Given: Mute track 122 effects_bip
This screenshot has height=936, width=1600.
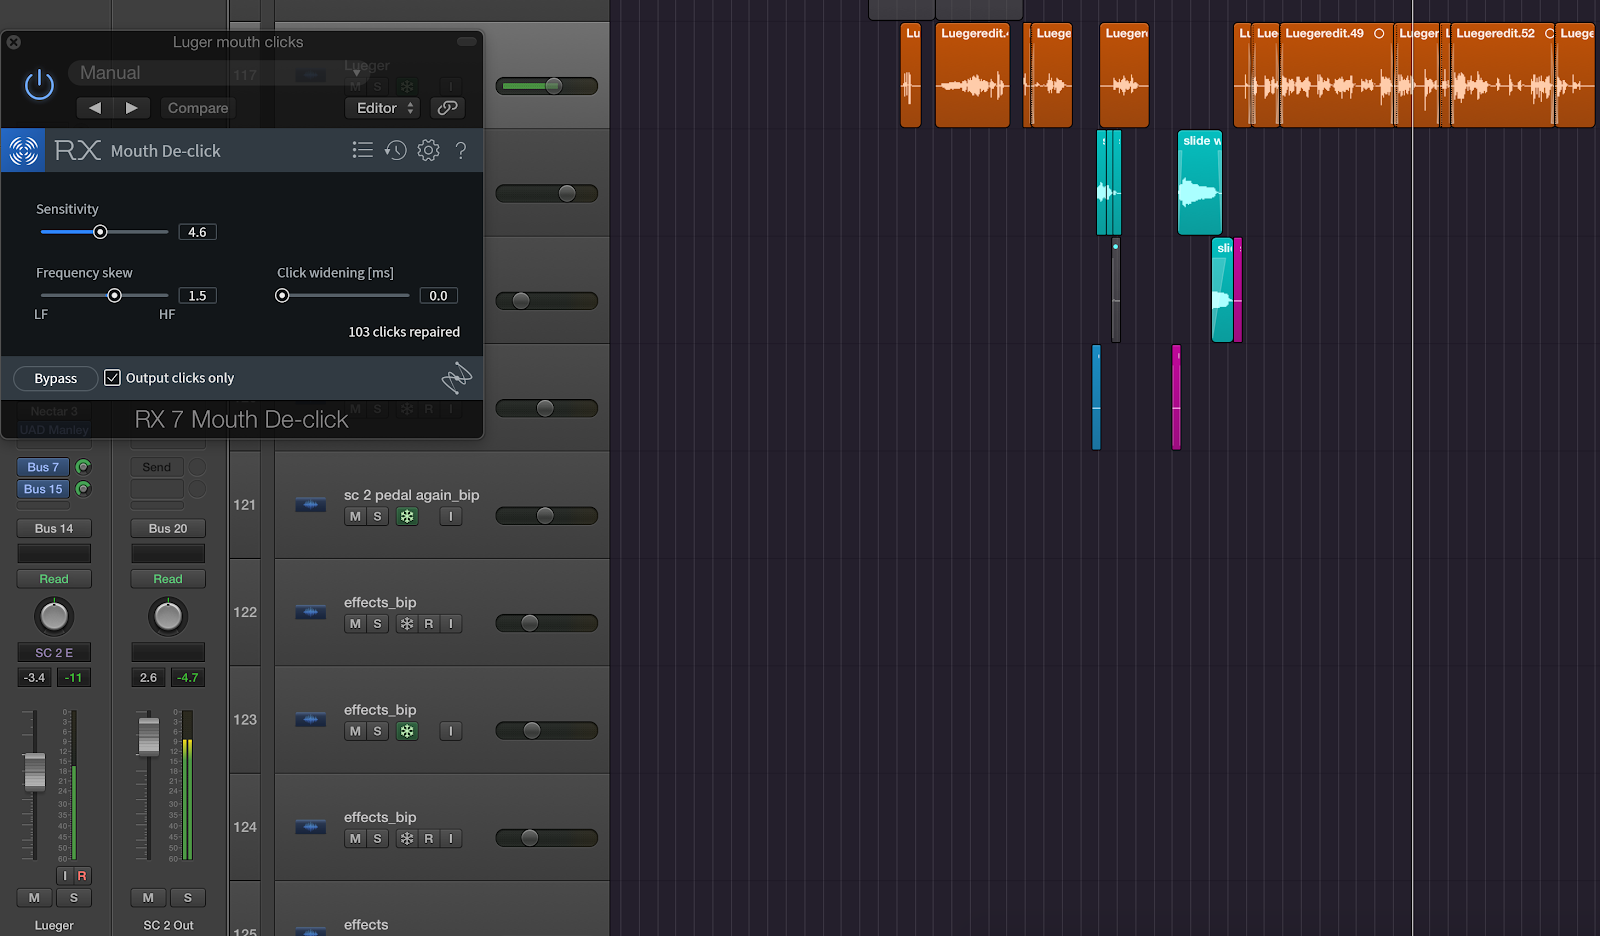Looking at the screenshot, I should pos(355,624).
